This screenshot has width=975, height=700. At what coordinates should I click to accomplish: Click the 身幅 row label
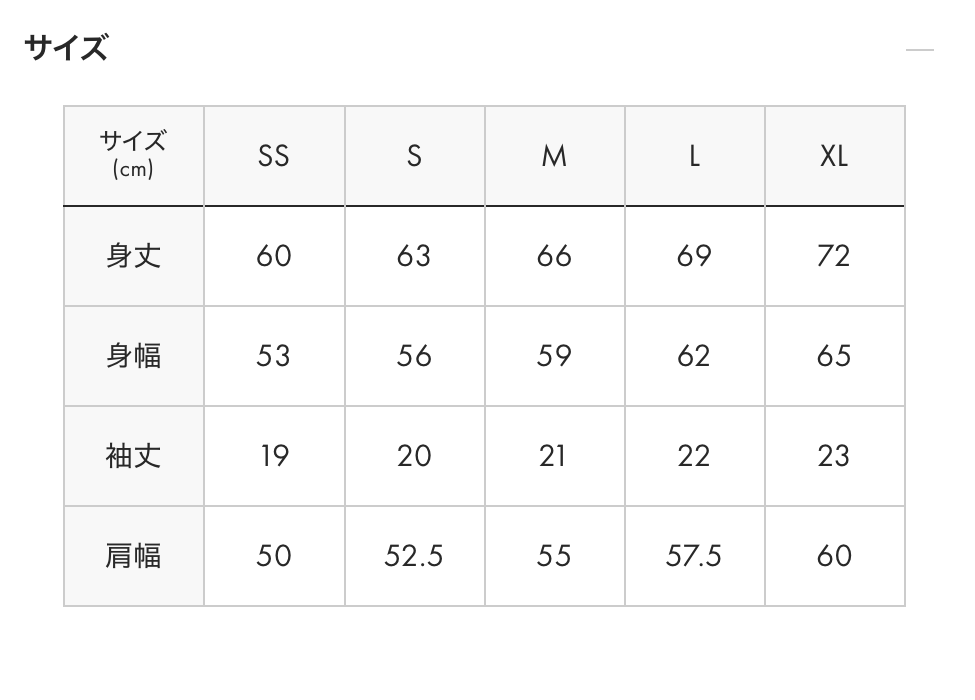[x=133, y=356]
